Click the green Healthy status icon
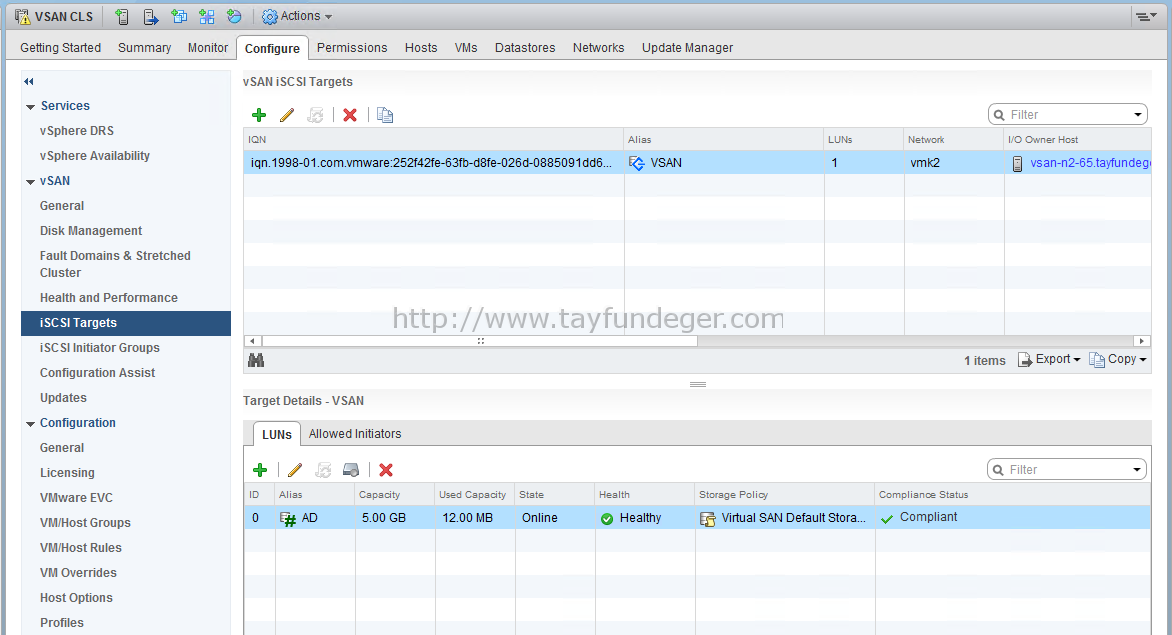 (x=607, y=518)
